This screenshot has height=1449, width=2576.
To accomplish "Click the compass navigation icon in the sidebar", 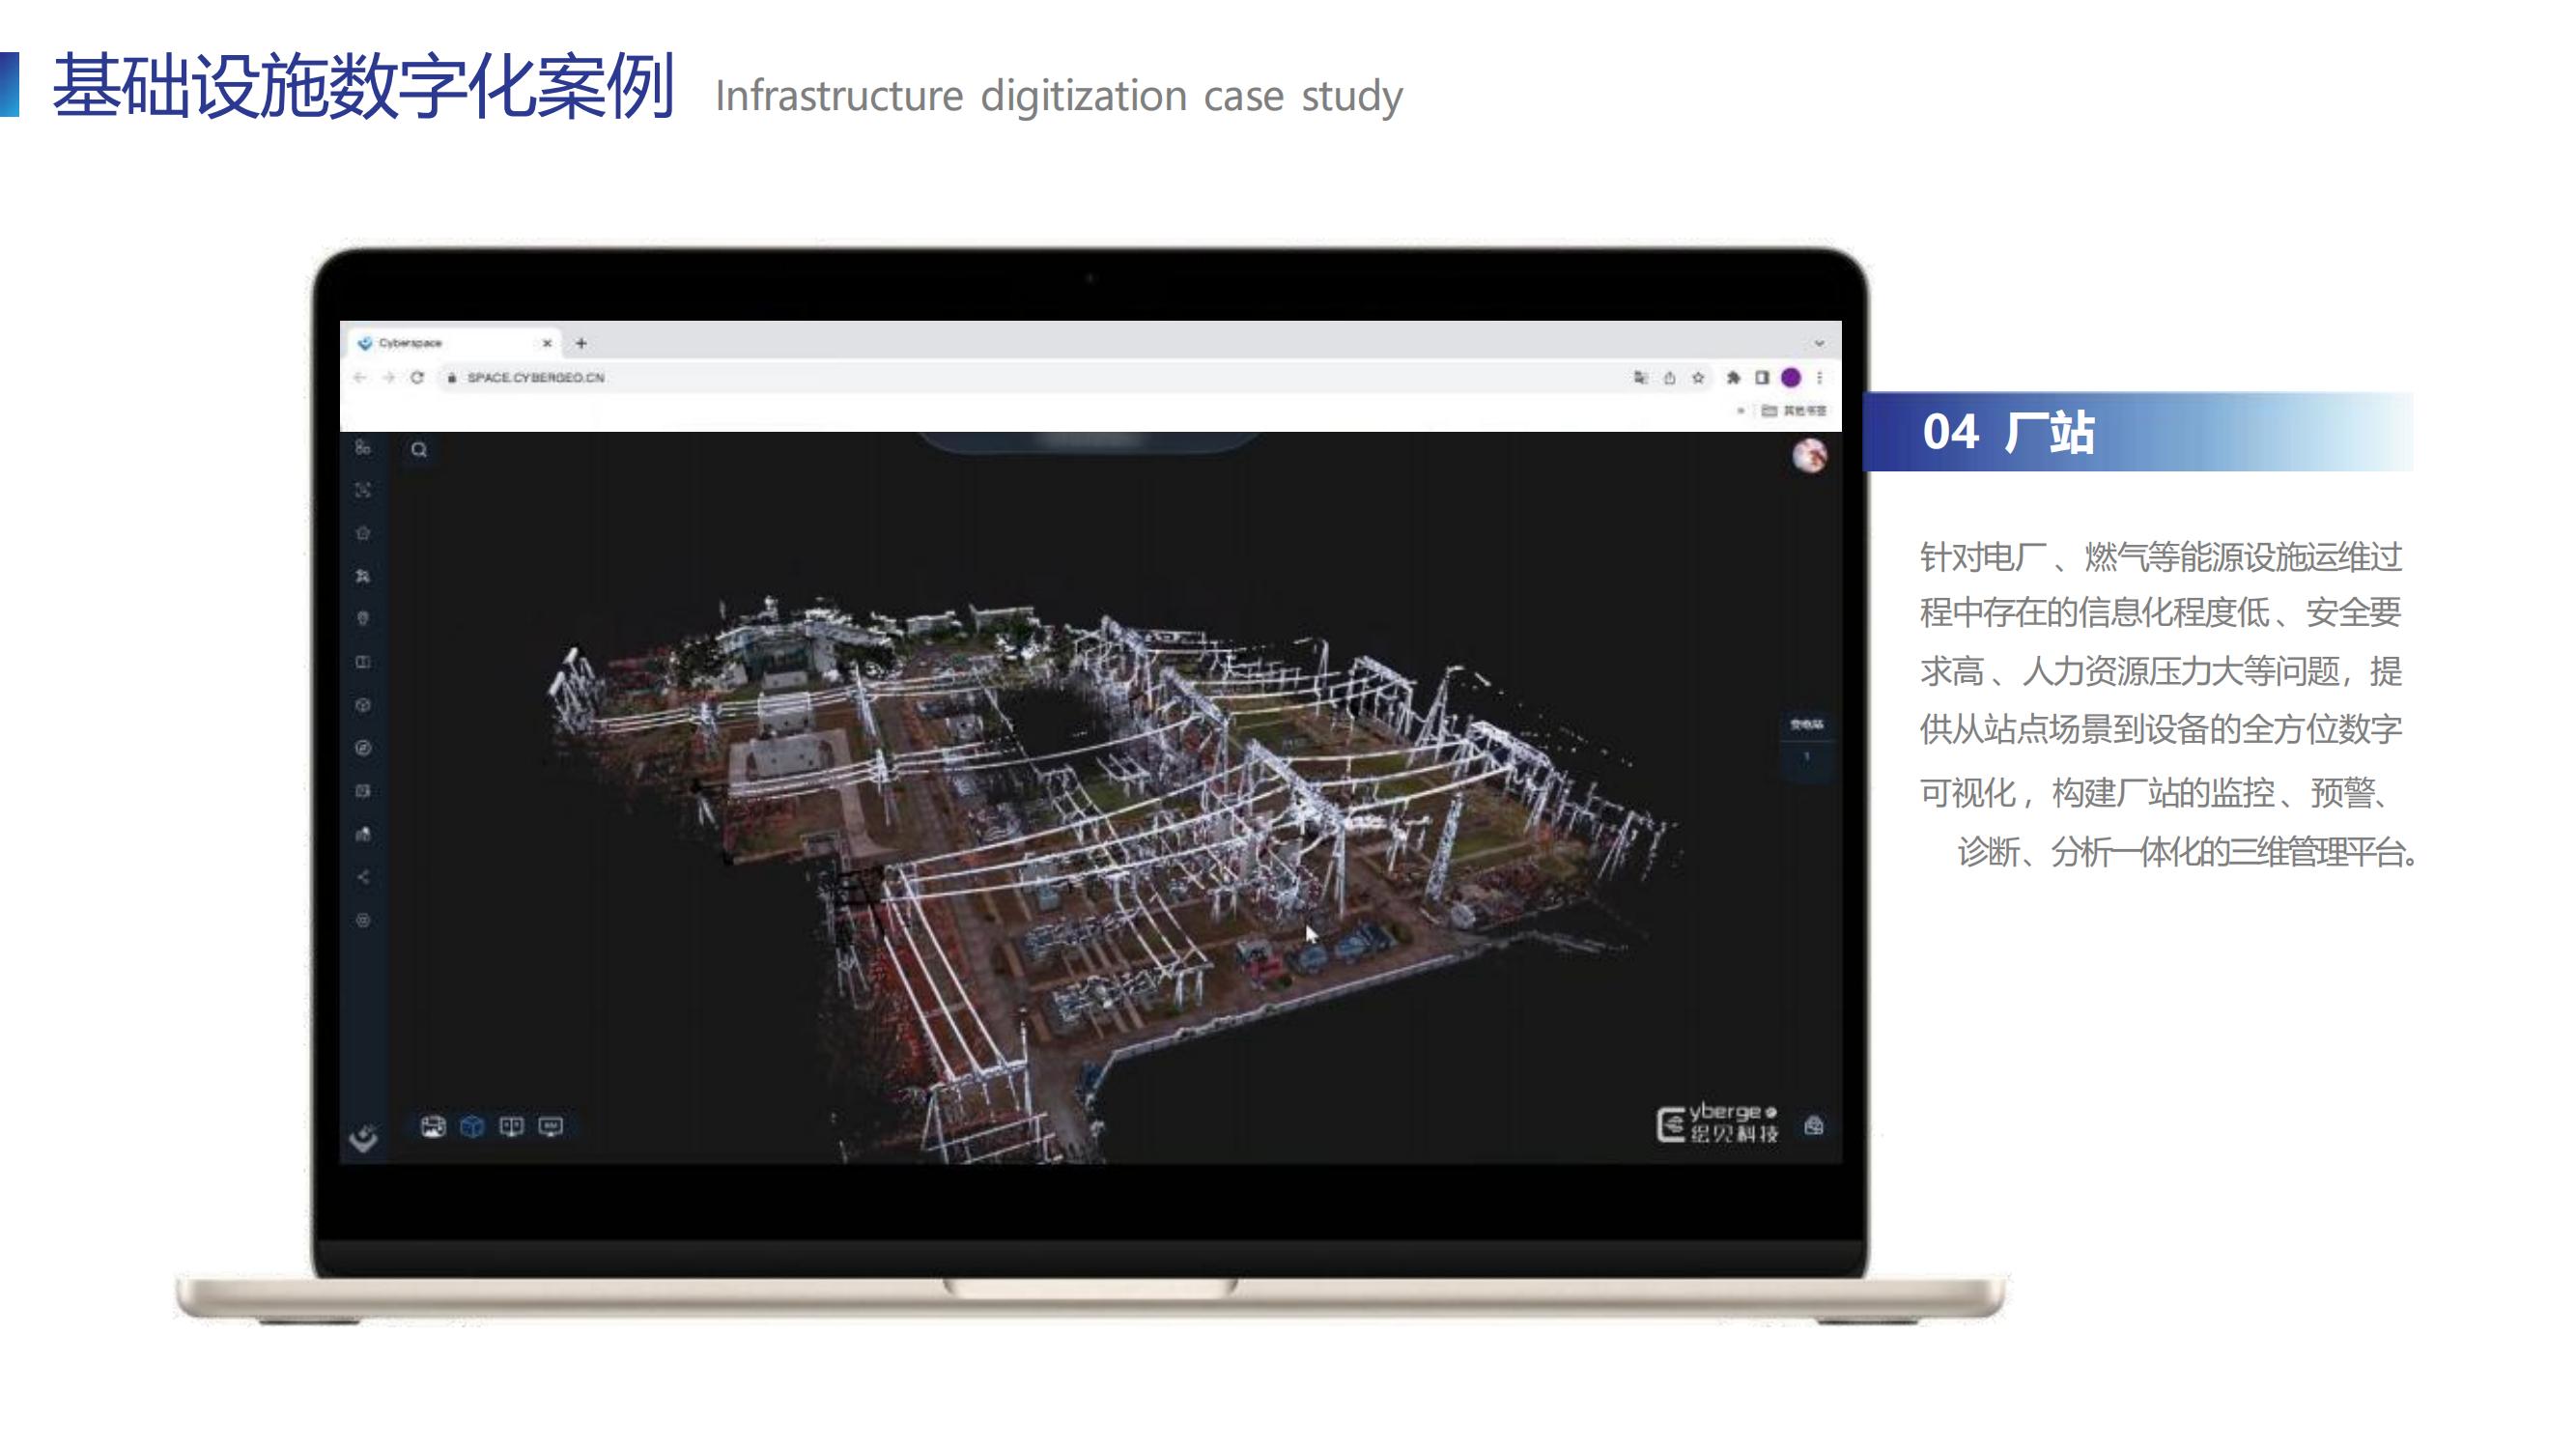I will coord(363,748).
